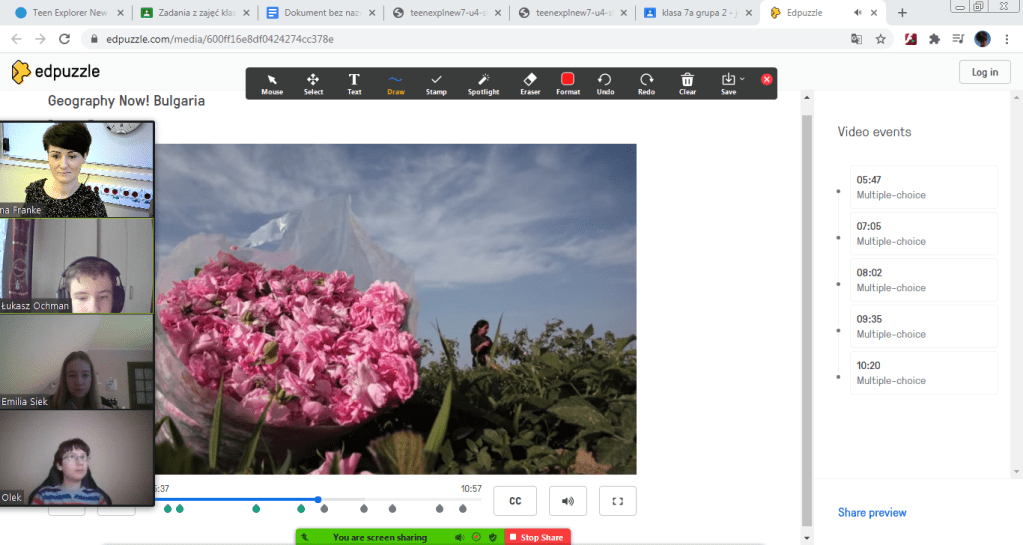The height and width of the screenshot is (545, 1023).
Task: Open Format red color swatch
Action: (568, 80)
